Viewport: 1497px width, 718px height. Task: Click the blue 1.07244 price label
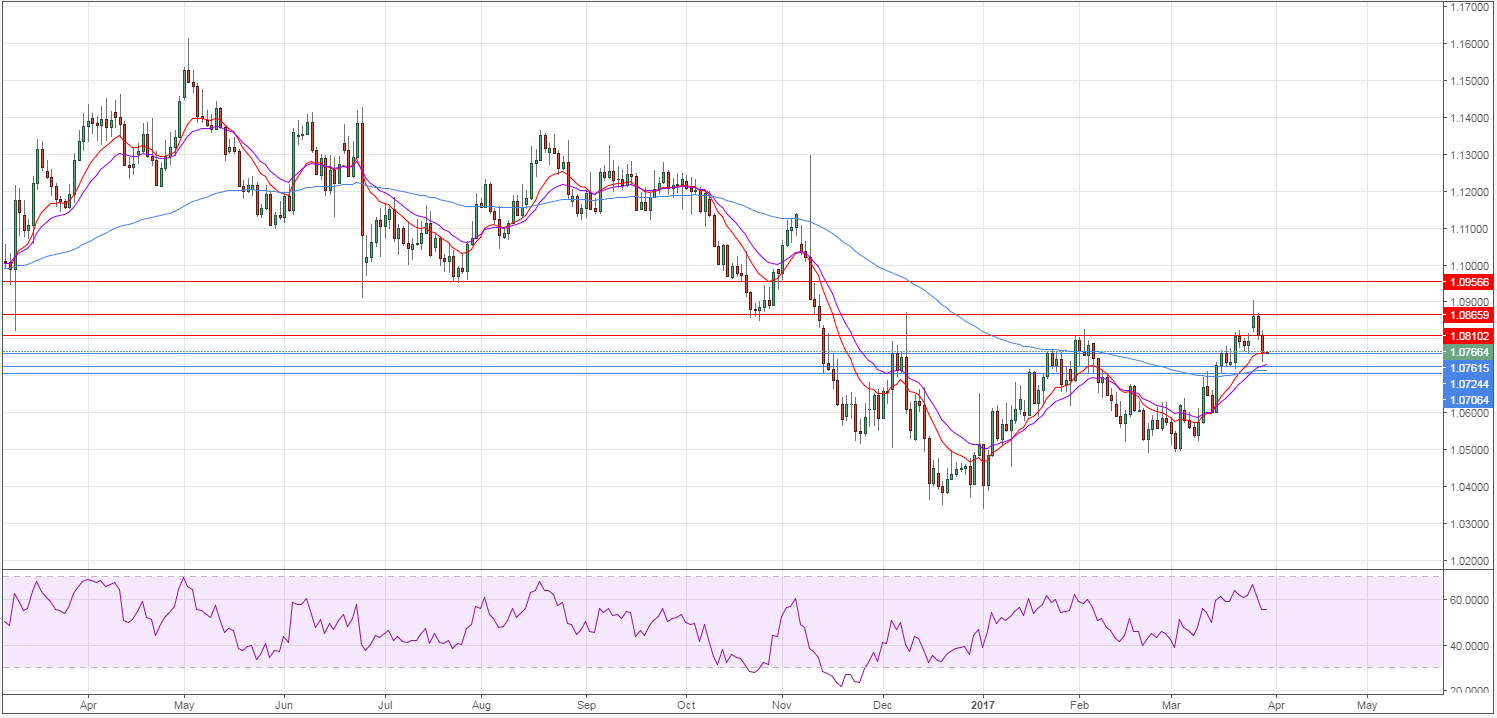[1469, 384]
